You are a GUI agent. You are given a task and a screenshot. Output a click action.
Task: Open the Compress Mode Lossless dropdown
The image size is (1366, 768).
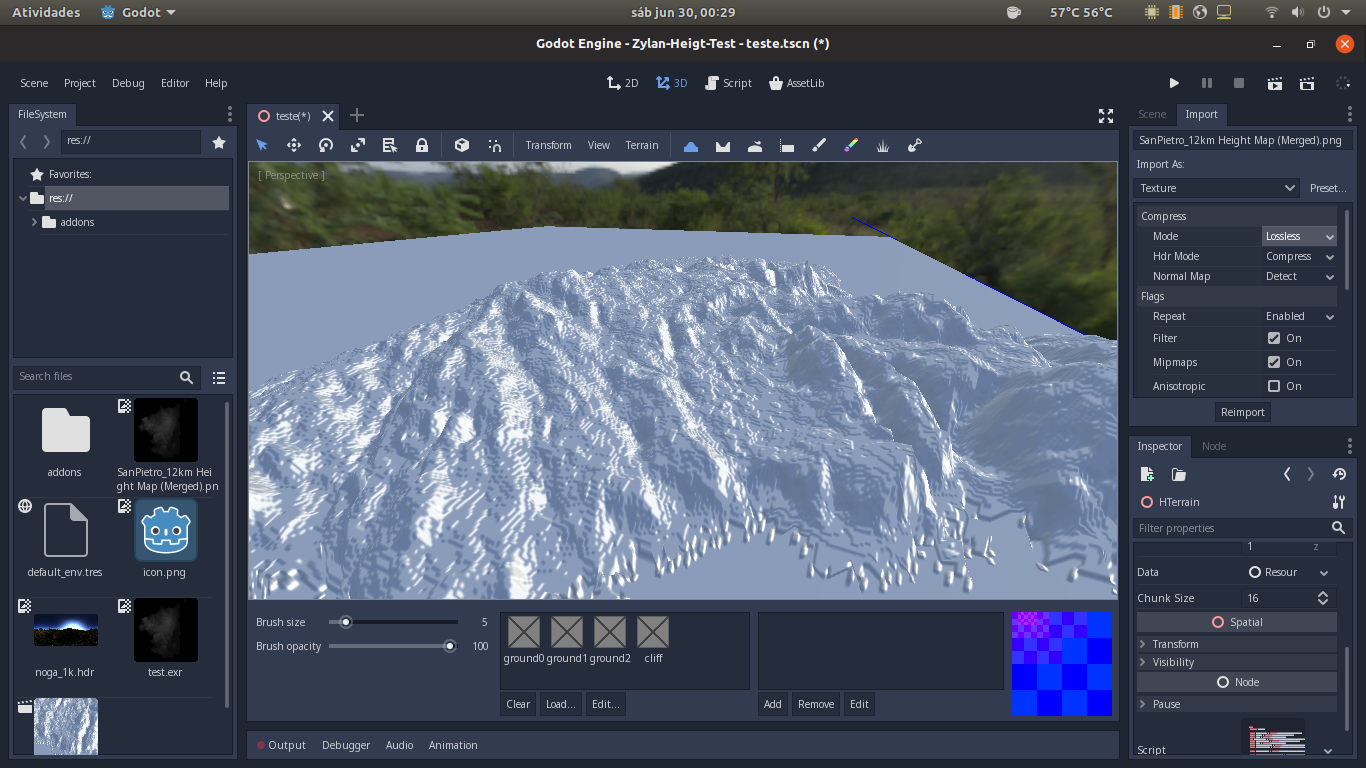pos(1299,236)
